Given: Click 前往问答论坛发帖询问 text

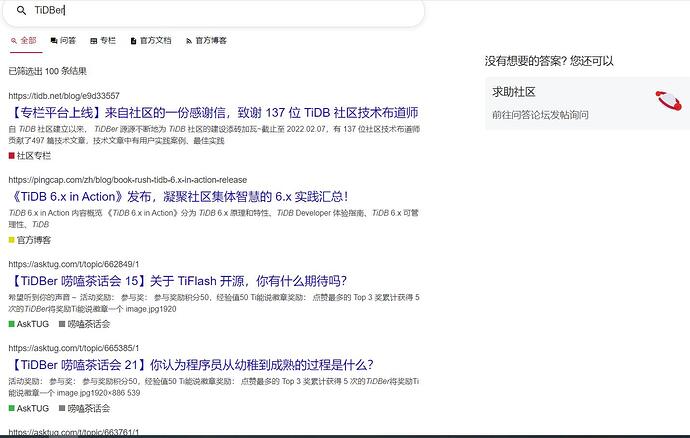Looking at the screenshot, I should pyautogui.click(x=540, y=115).
